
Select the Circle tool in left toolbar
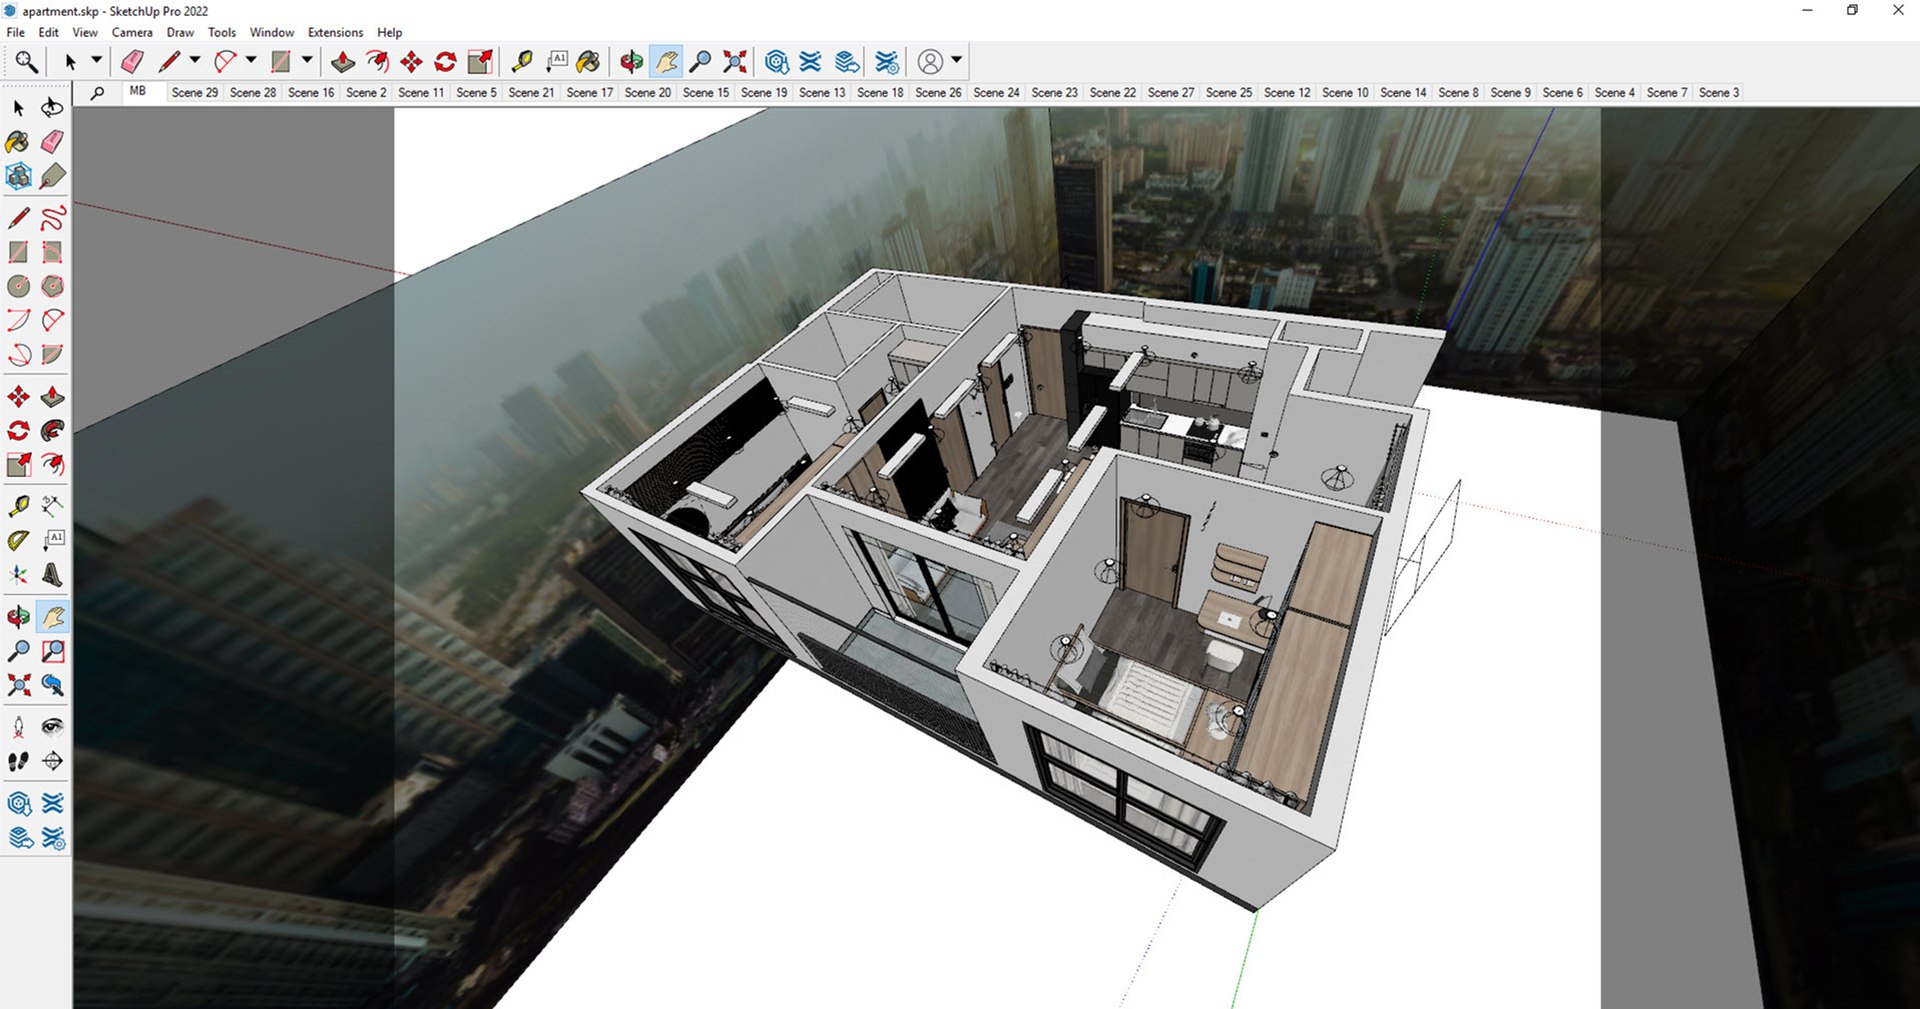point(18,286)
